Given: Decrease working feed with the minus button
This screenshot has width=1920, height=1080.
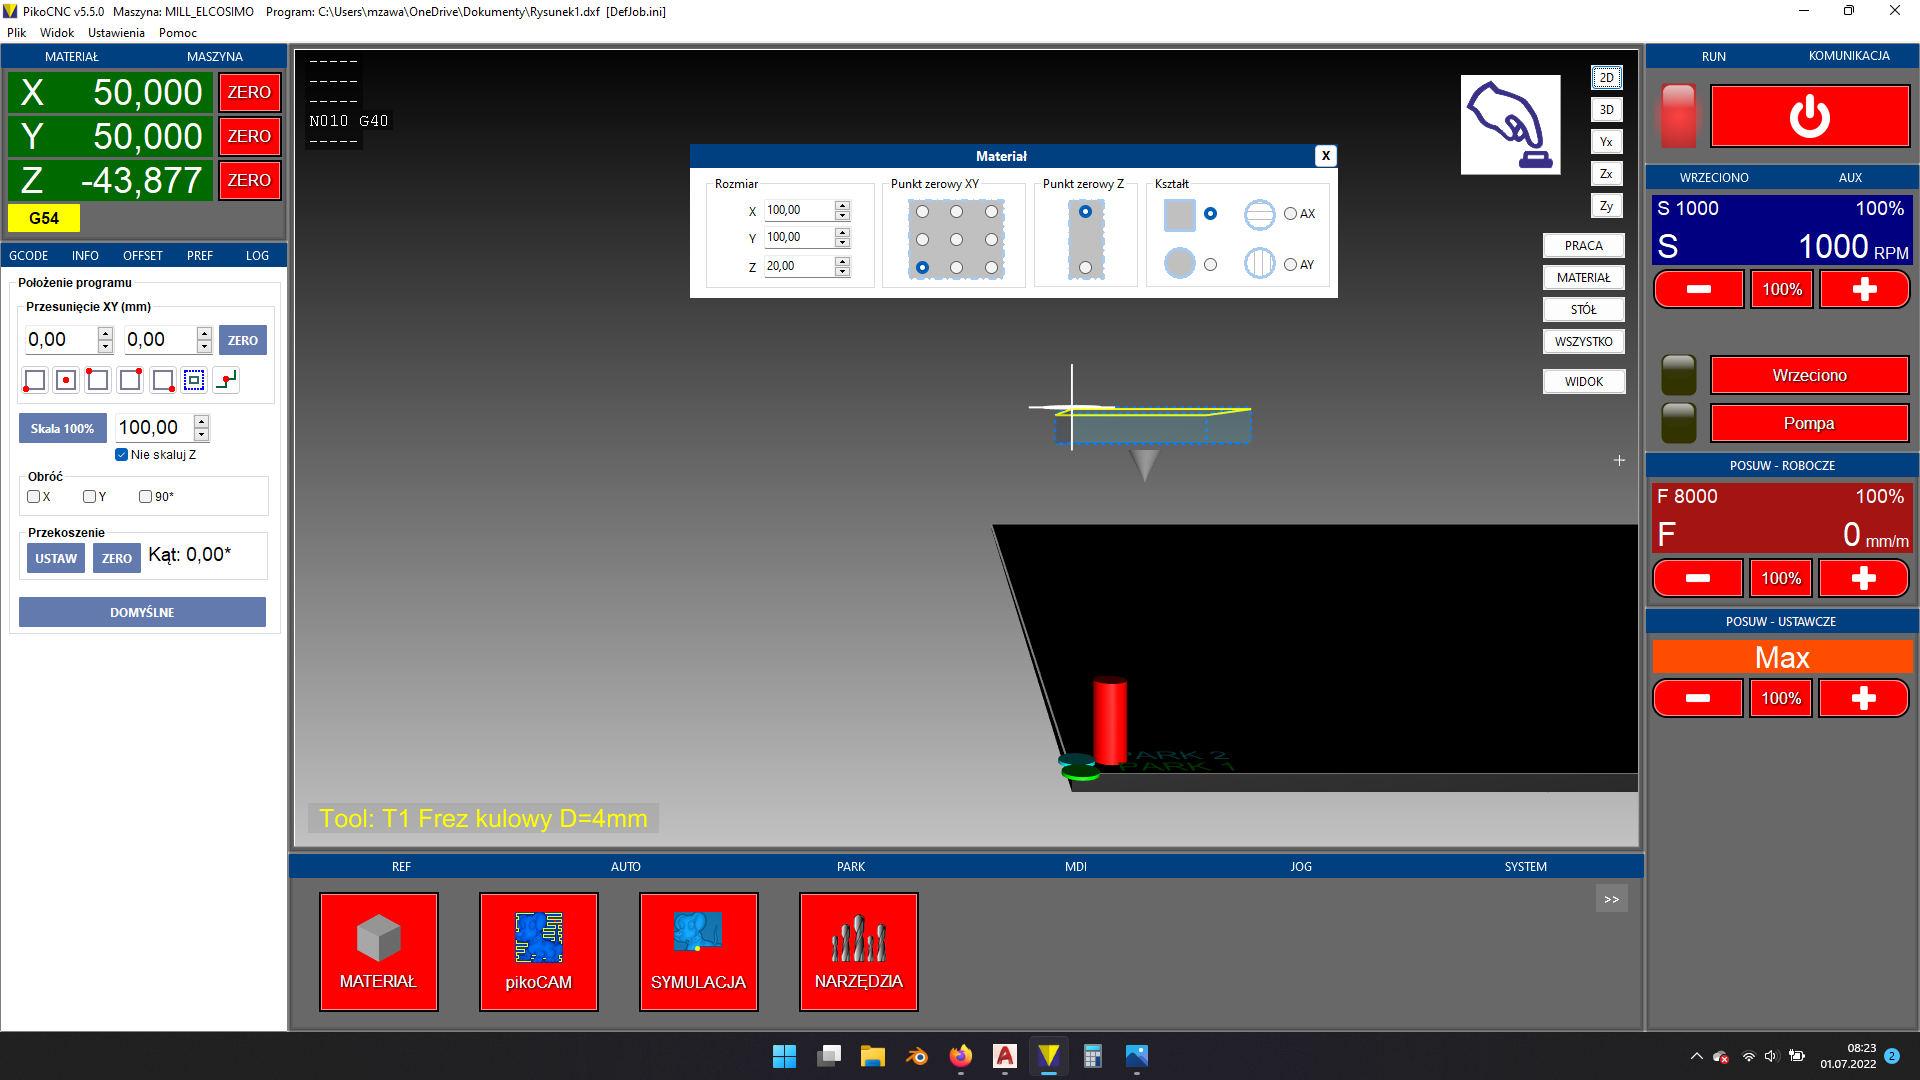Looking at the screenshot, I should pyautogui.click(x=1698, y=578).
